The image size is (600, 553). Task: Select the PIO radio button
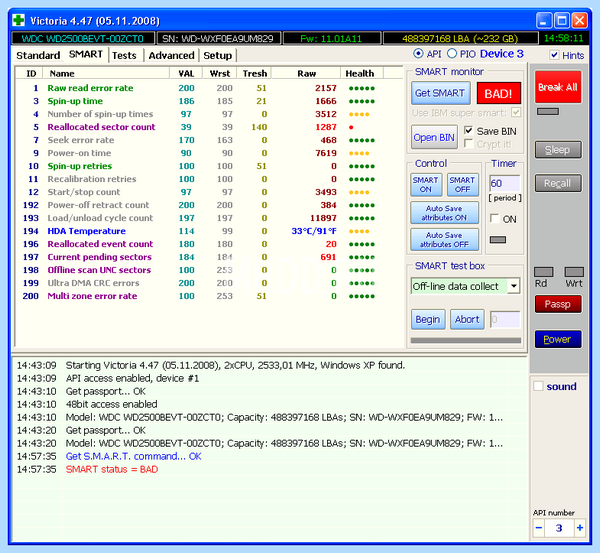click(452, 54)
